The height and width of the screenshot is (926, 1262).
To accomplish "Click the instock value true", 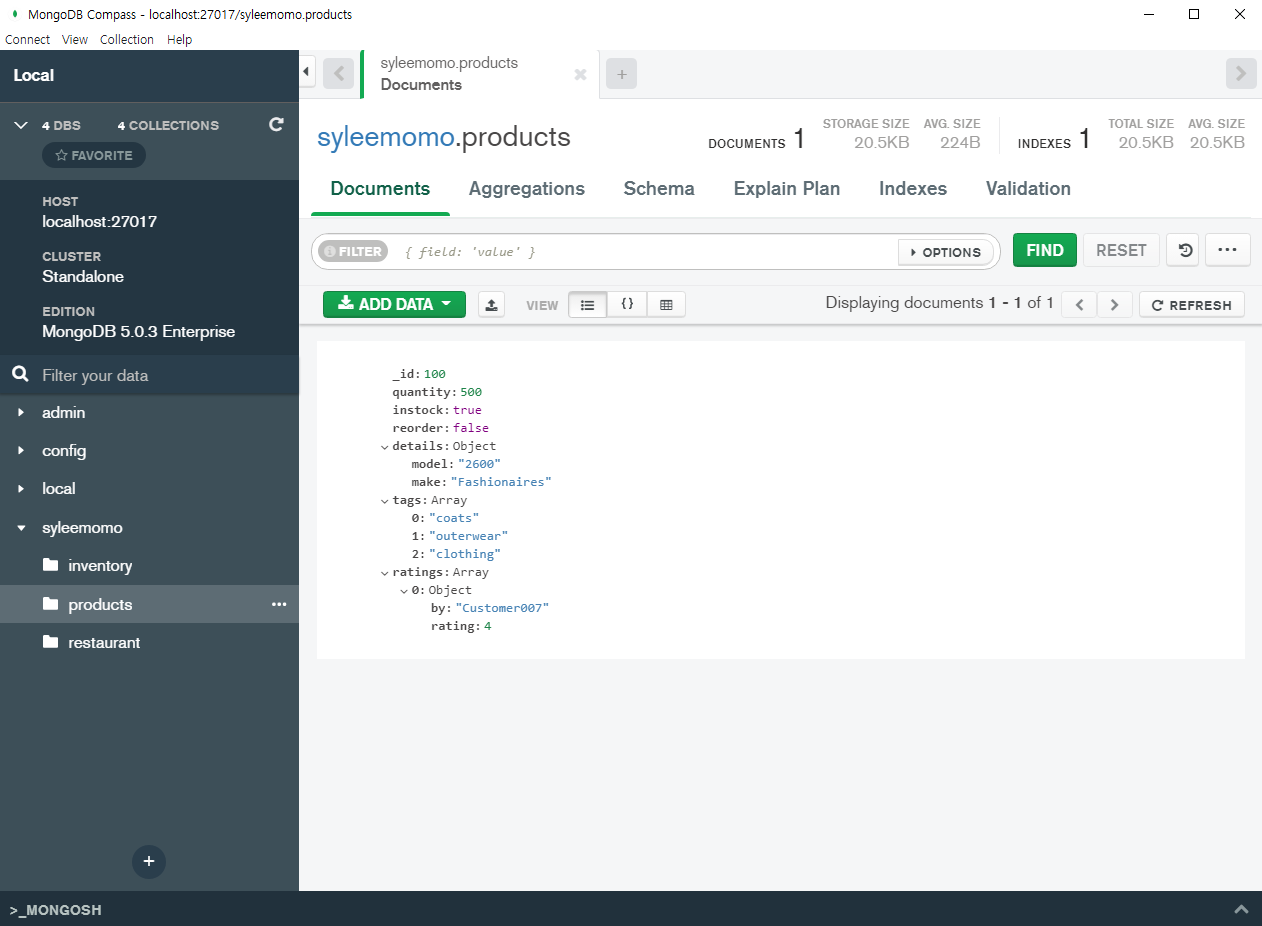I will point(467,410).
